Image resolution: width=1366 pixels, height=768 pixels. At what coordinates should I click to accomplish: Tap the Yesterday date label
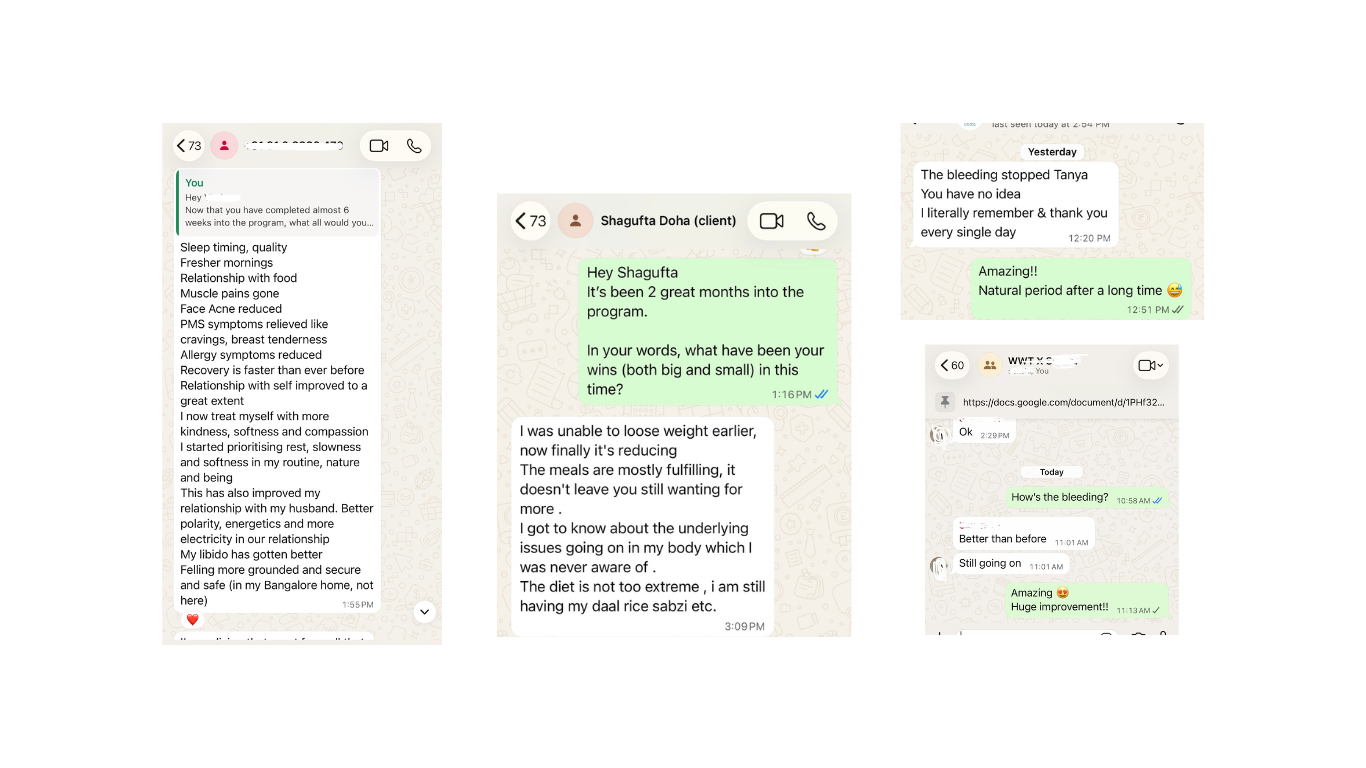1052,152
